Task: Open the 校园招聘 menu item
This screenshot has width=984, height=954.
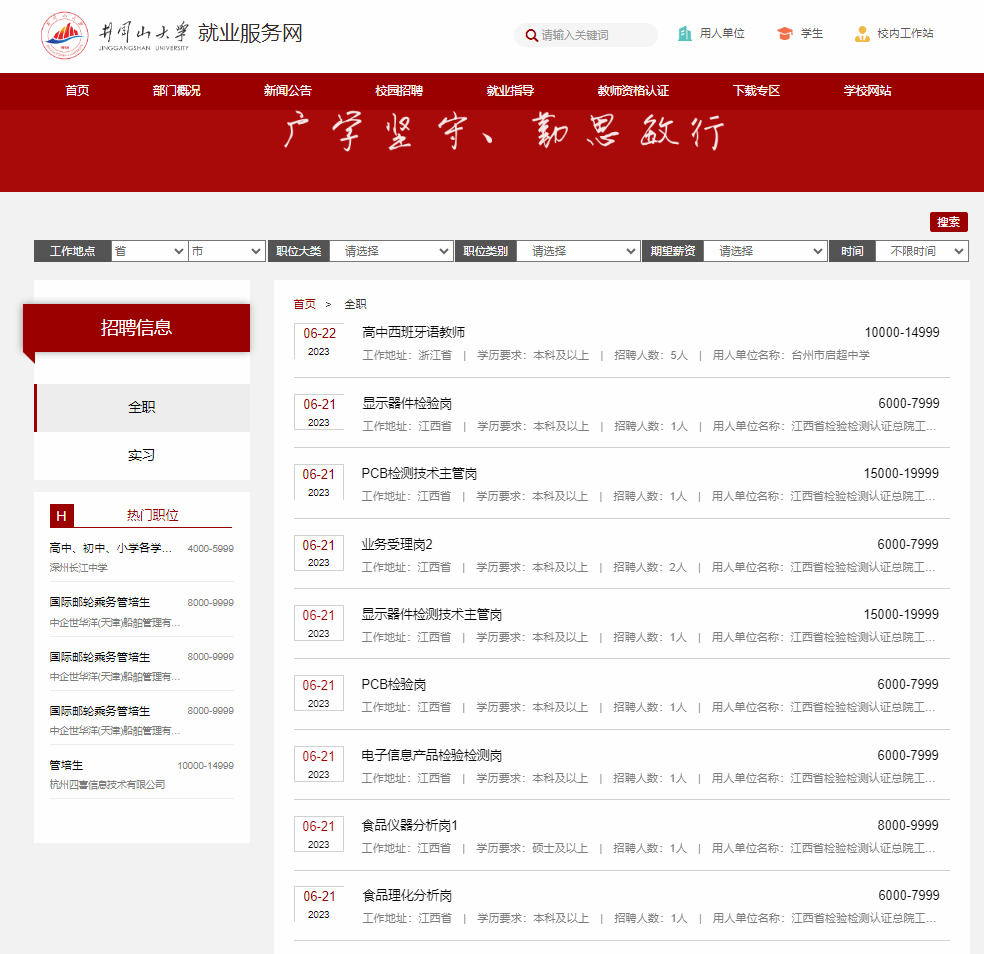Action: [399, 91]
